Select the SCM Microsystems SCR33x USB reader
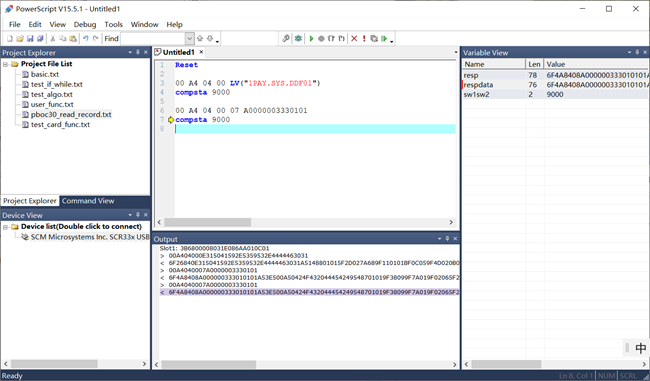 pyautogui.click(x=90, y=237)
